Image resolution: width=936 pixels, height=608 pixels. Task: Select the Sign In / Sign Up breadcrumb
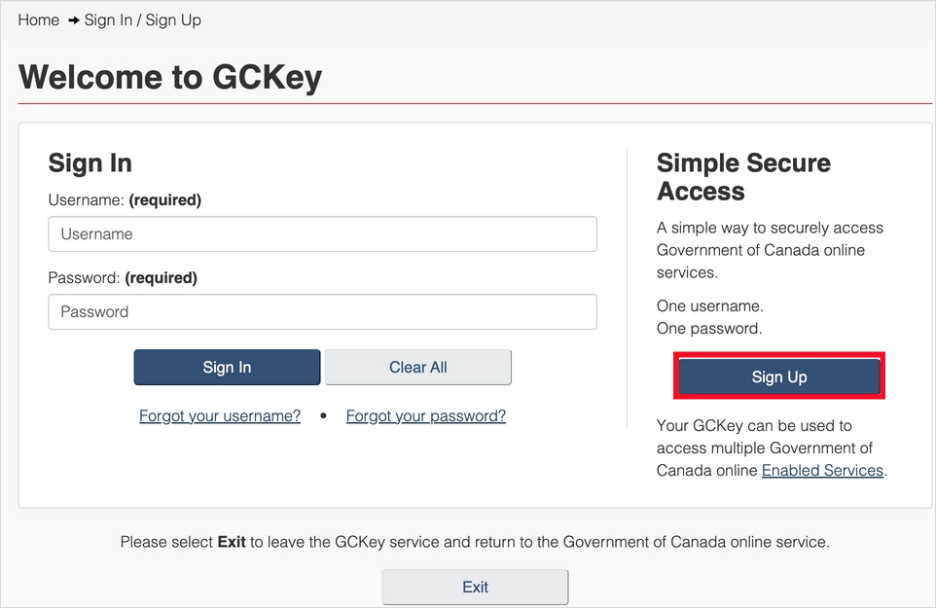(x=142, y=20)
